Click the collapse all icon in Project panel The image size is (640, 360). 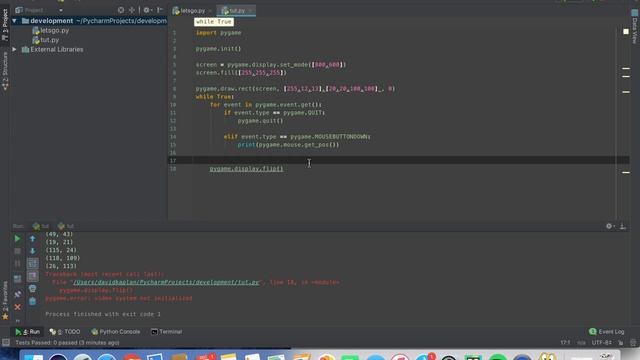coord(132,10)
